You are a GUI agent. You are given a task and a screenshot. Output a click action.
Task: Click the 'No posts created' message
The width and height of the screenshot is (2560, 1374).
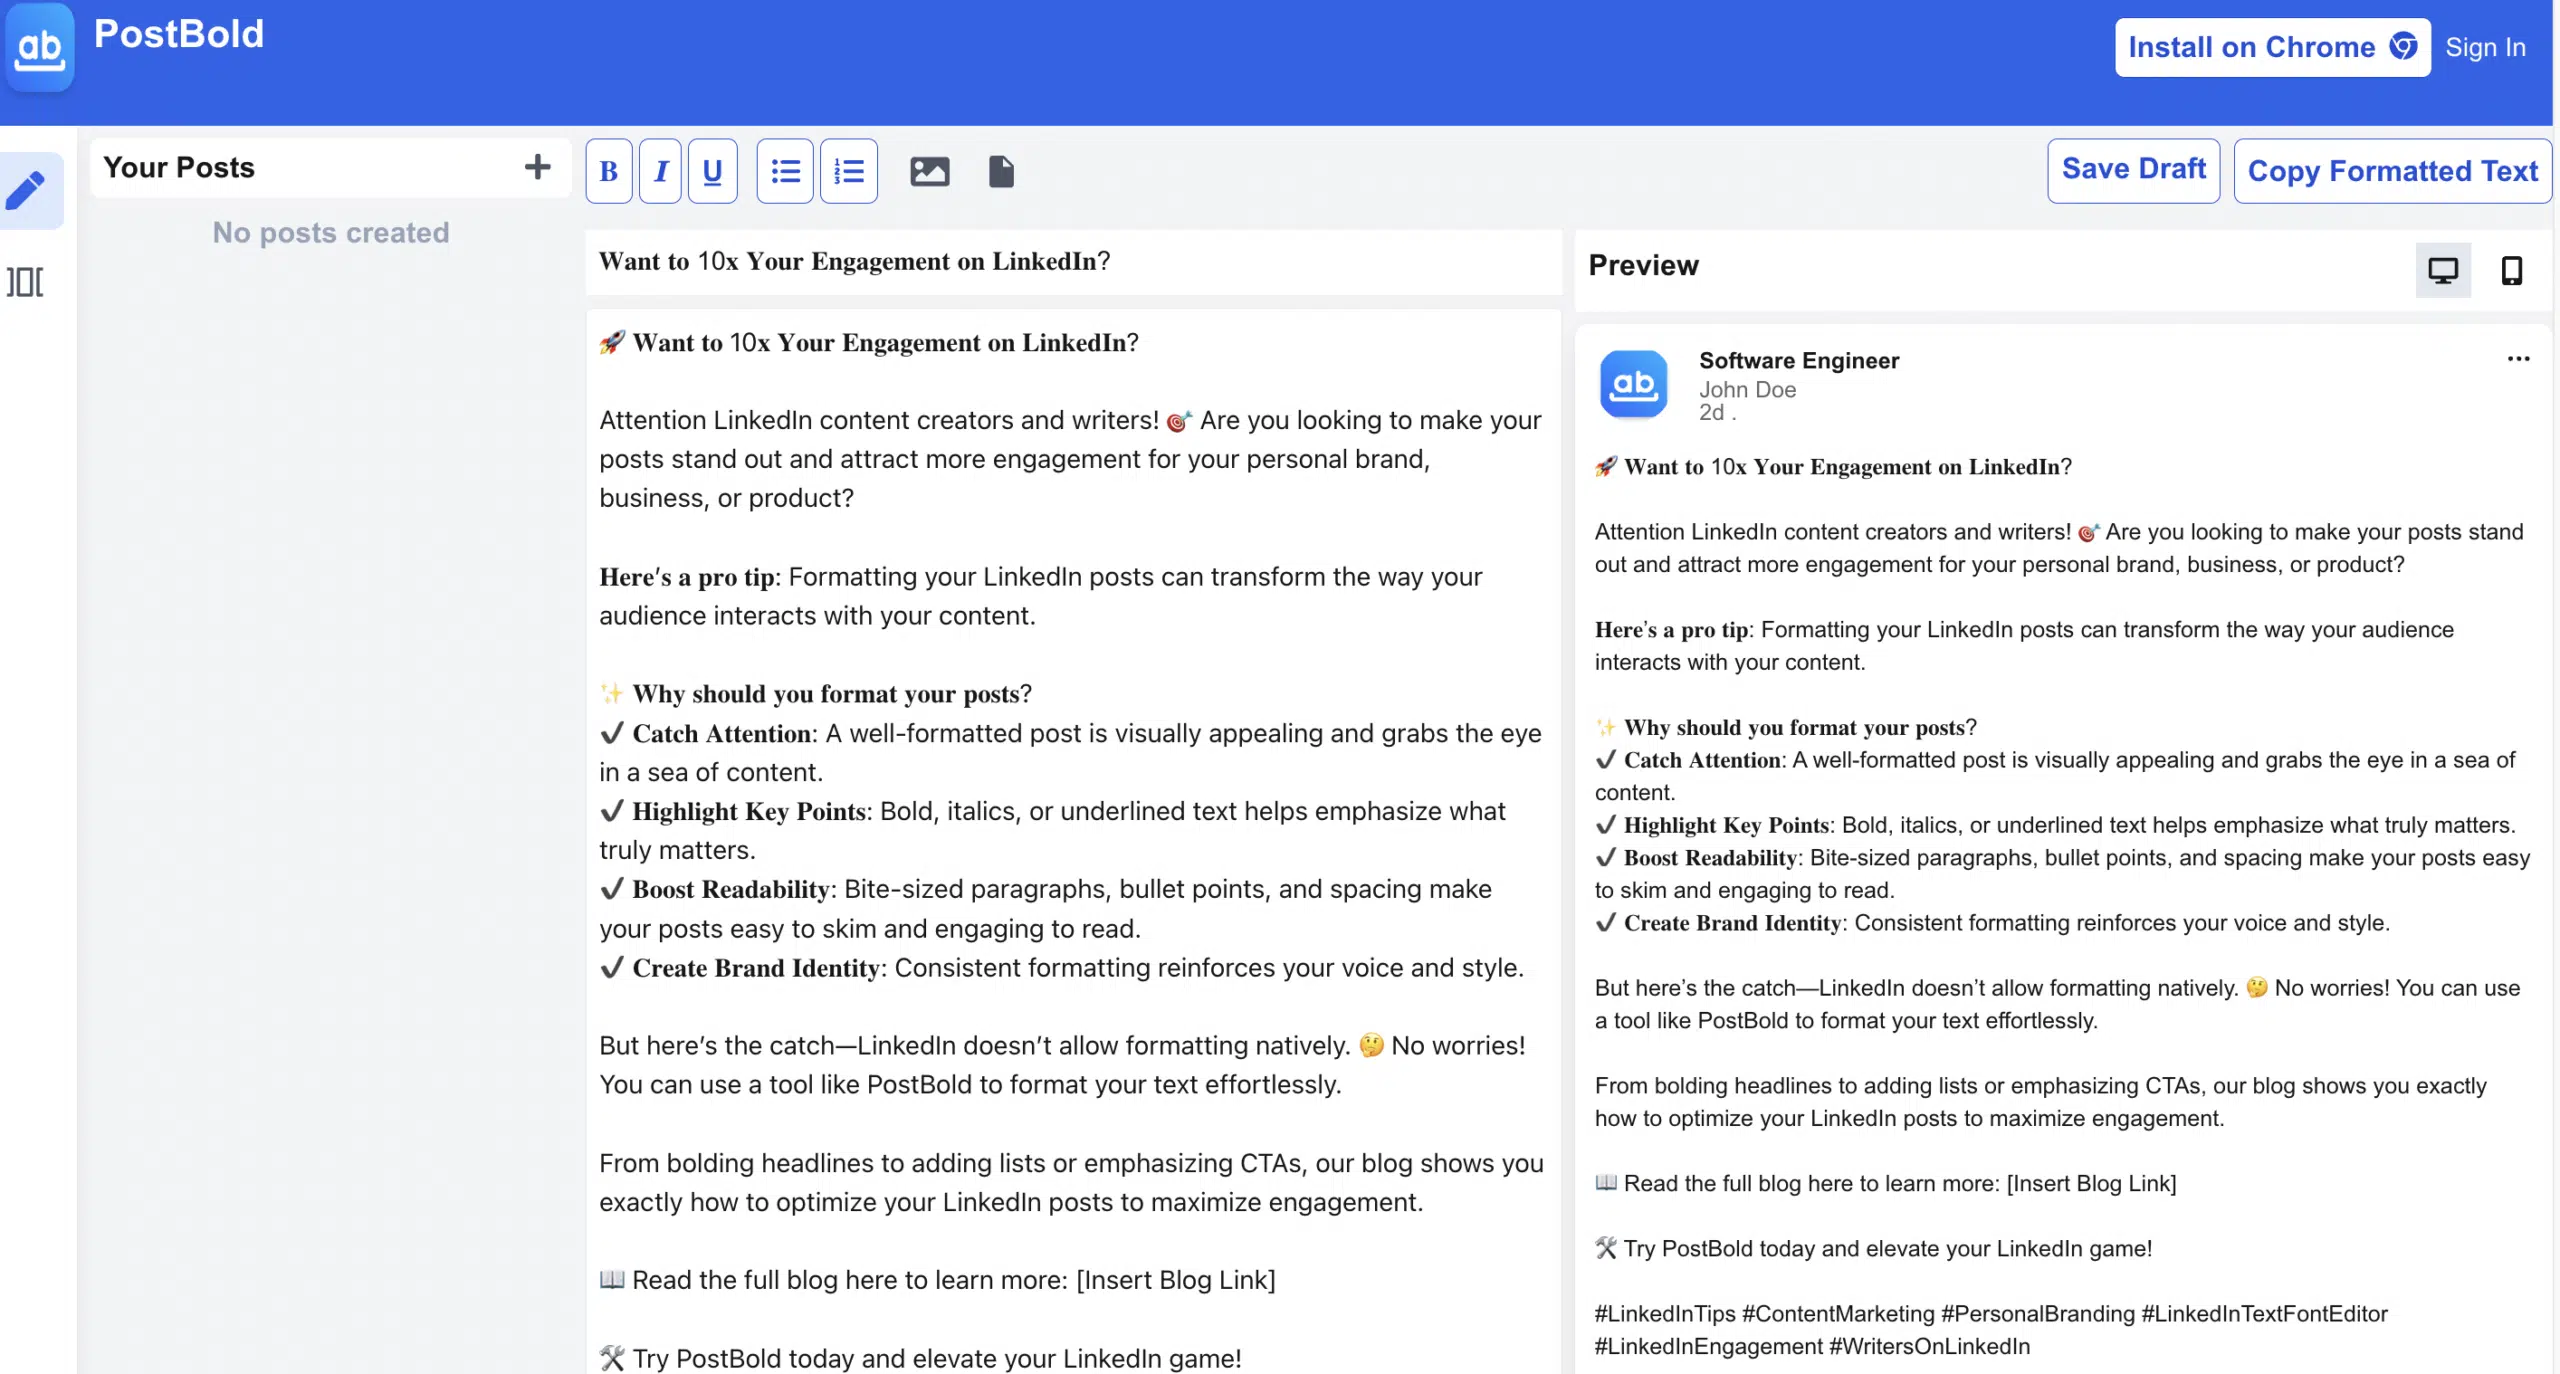[331, 233]
